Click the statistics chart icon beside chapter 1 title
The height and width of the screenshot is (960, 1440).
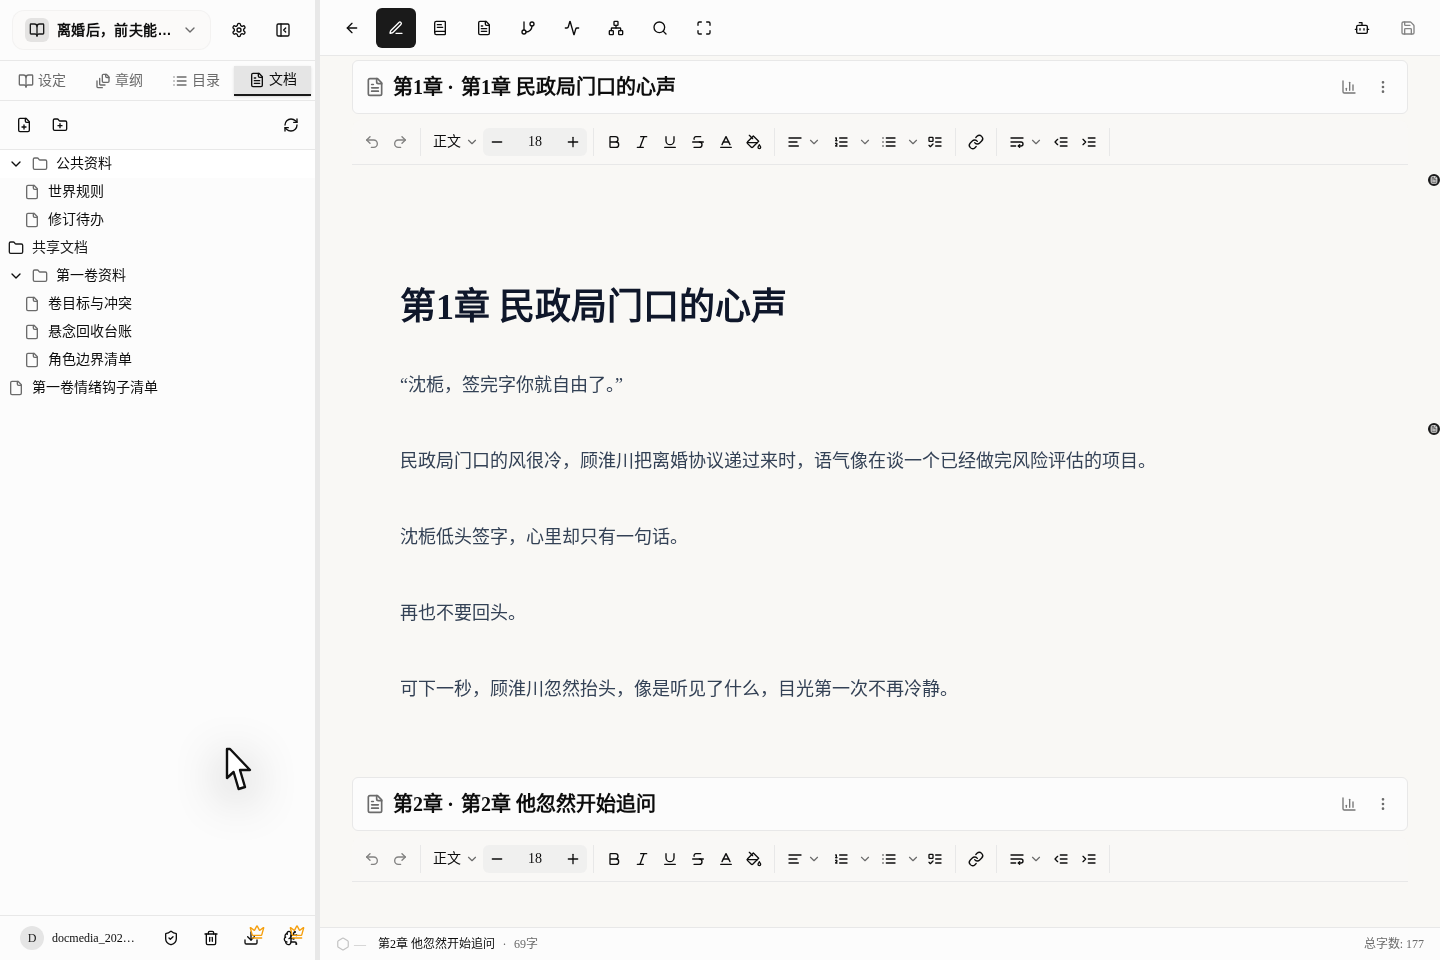[x=1348, y=87]
